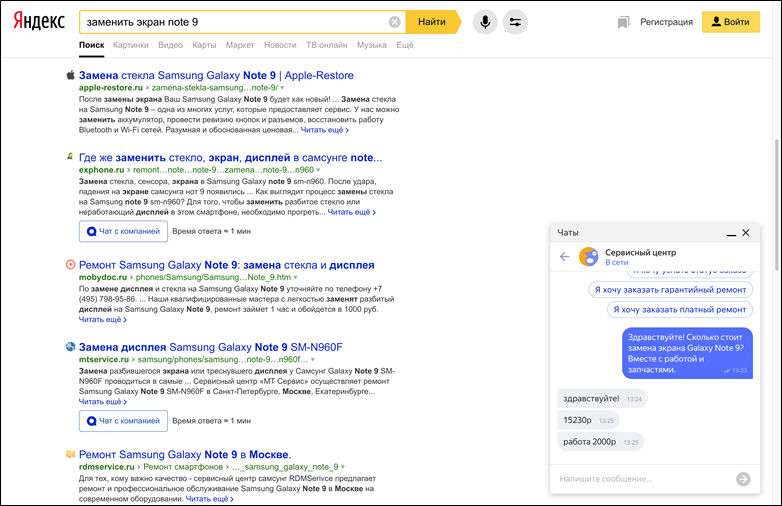Close the Чаты panel
This screenshot has height=506, width=782.
(746, 232)
